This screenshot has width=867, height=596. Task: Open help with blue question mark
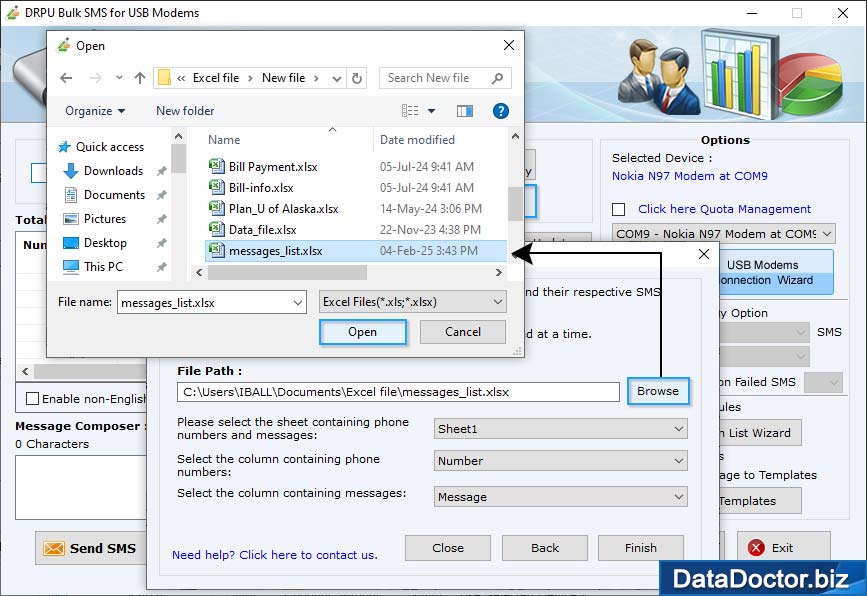pos(500,111)
